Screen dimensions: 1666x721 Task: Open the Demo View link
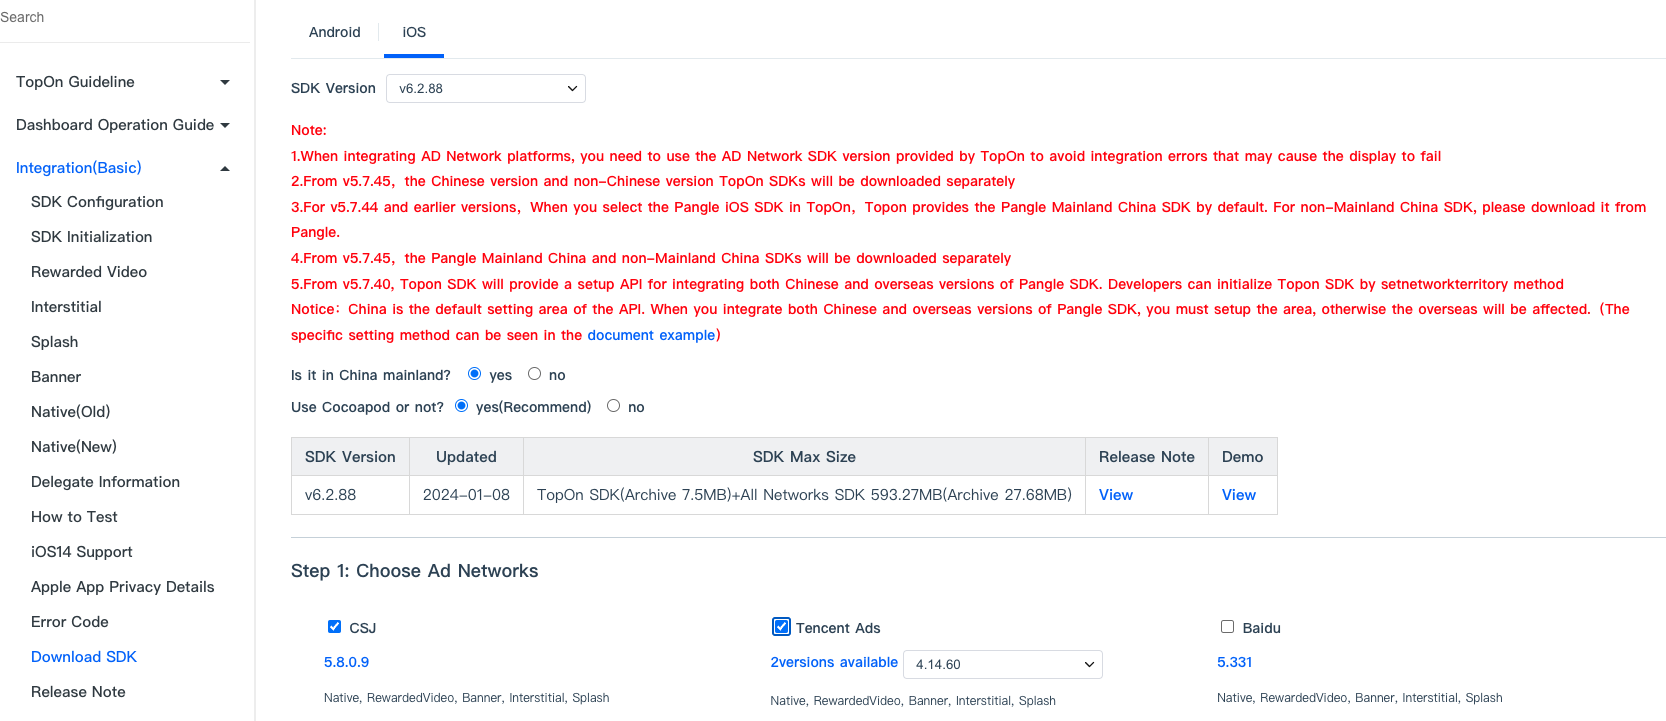click(1238, 495)
